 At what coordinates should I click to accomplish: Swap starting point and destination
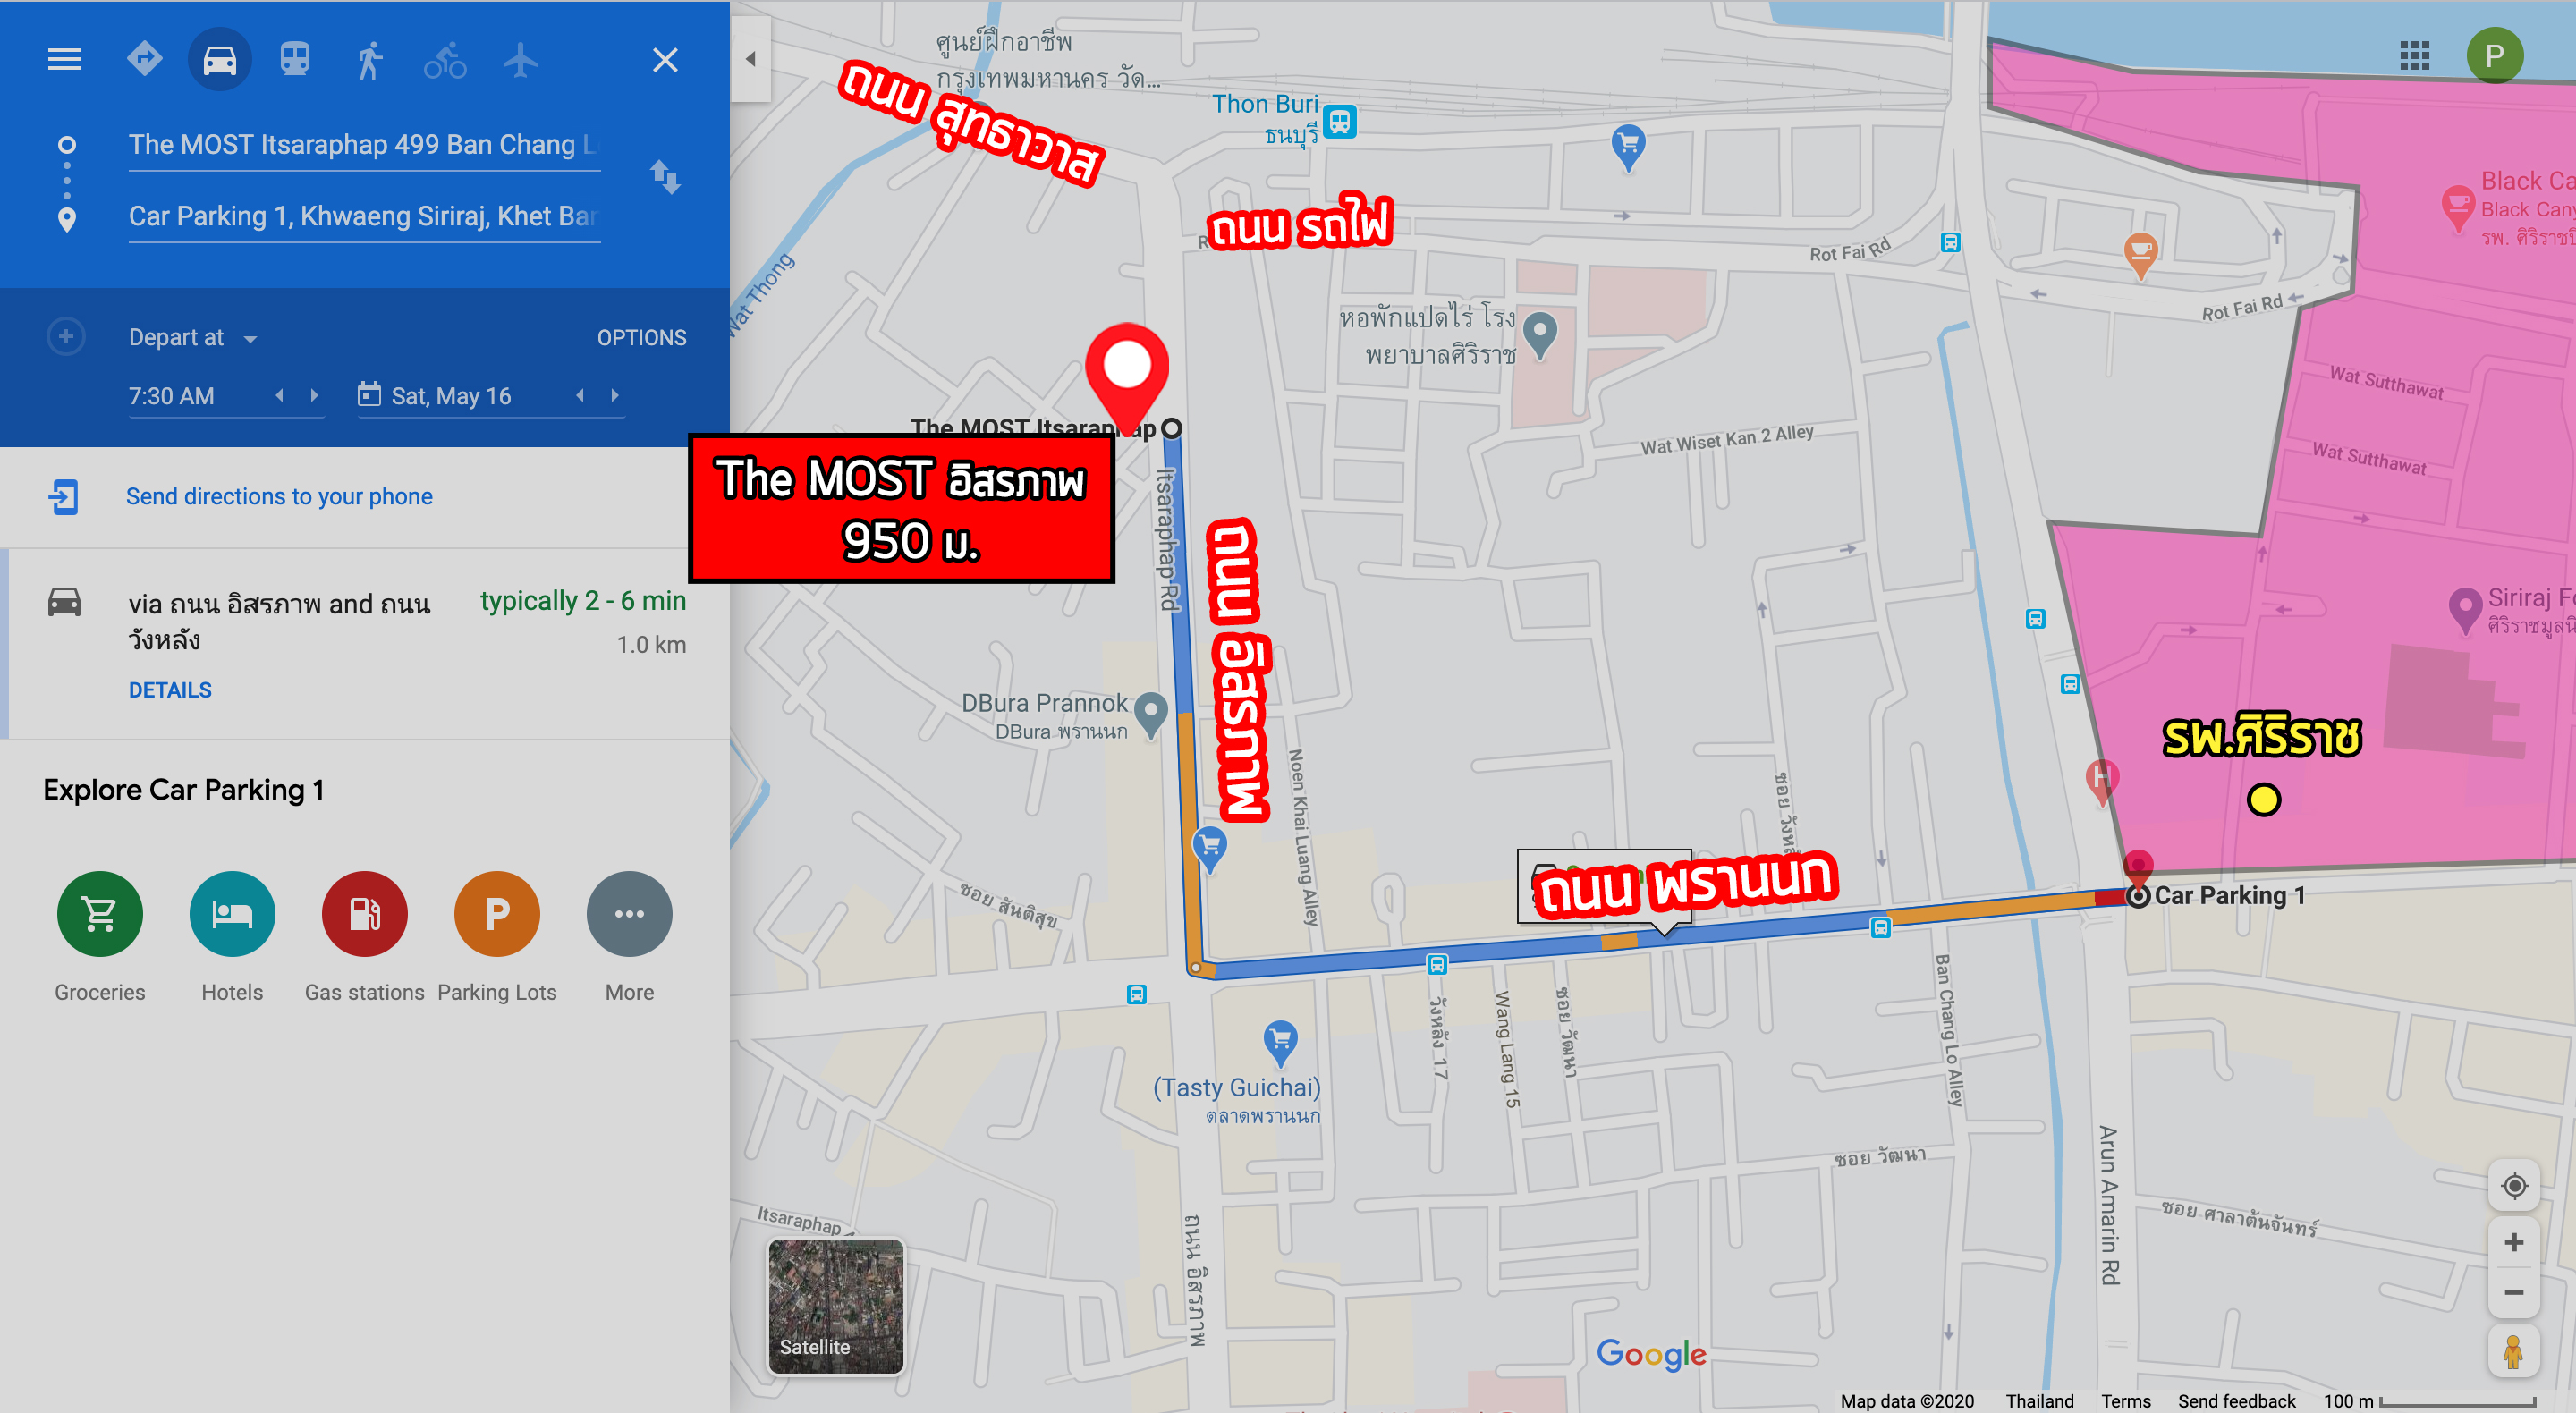pyautogui.click(x=665, y=178)
